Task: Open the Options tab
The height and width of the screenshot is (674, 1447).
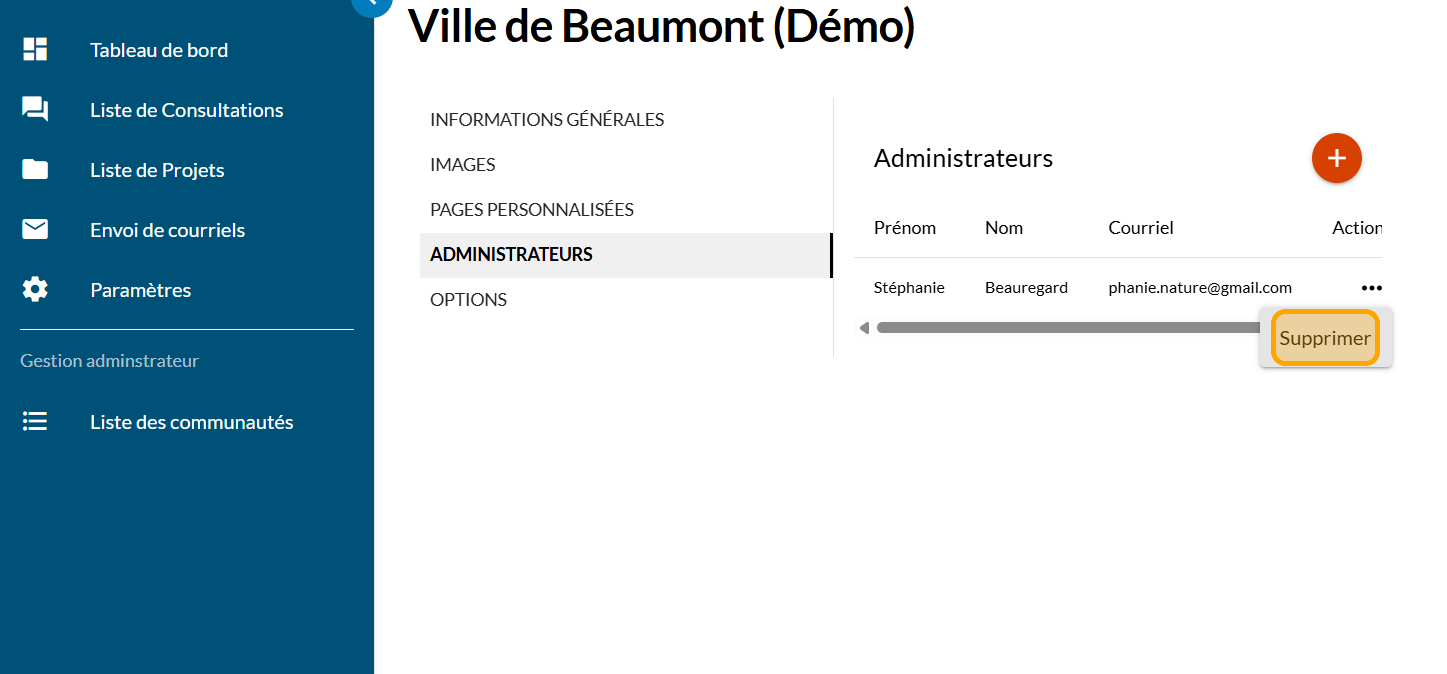Action: tap(468, 300)
